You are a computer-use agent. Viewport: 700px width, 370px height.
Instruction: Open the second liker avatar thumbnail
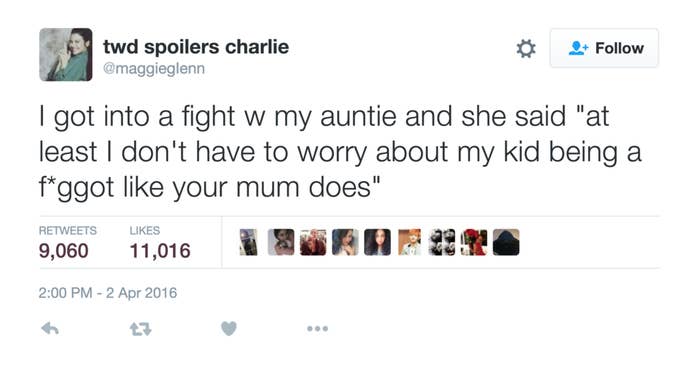point(281,242)
